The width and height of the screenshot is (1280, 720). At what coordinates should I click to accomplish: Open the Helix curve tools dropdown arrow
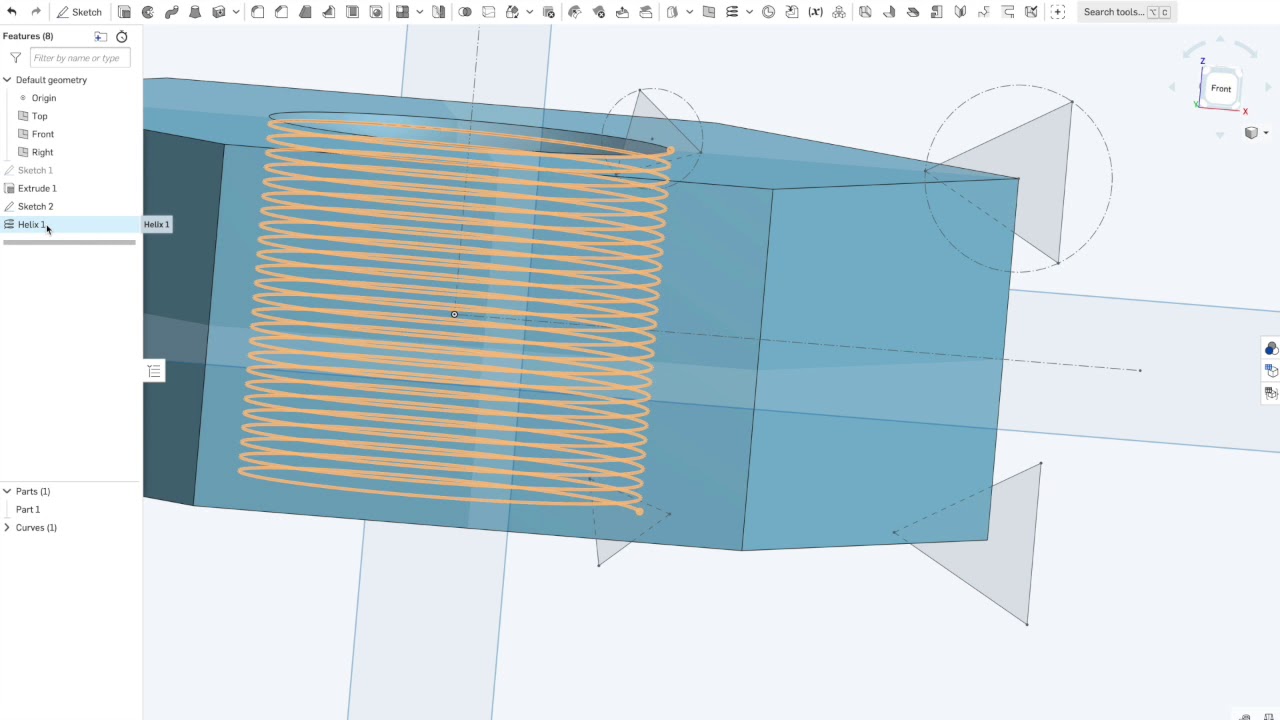pyautogui.click(x=749, y=12)
